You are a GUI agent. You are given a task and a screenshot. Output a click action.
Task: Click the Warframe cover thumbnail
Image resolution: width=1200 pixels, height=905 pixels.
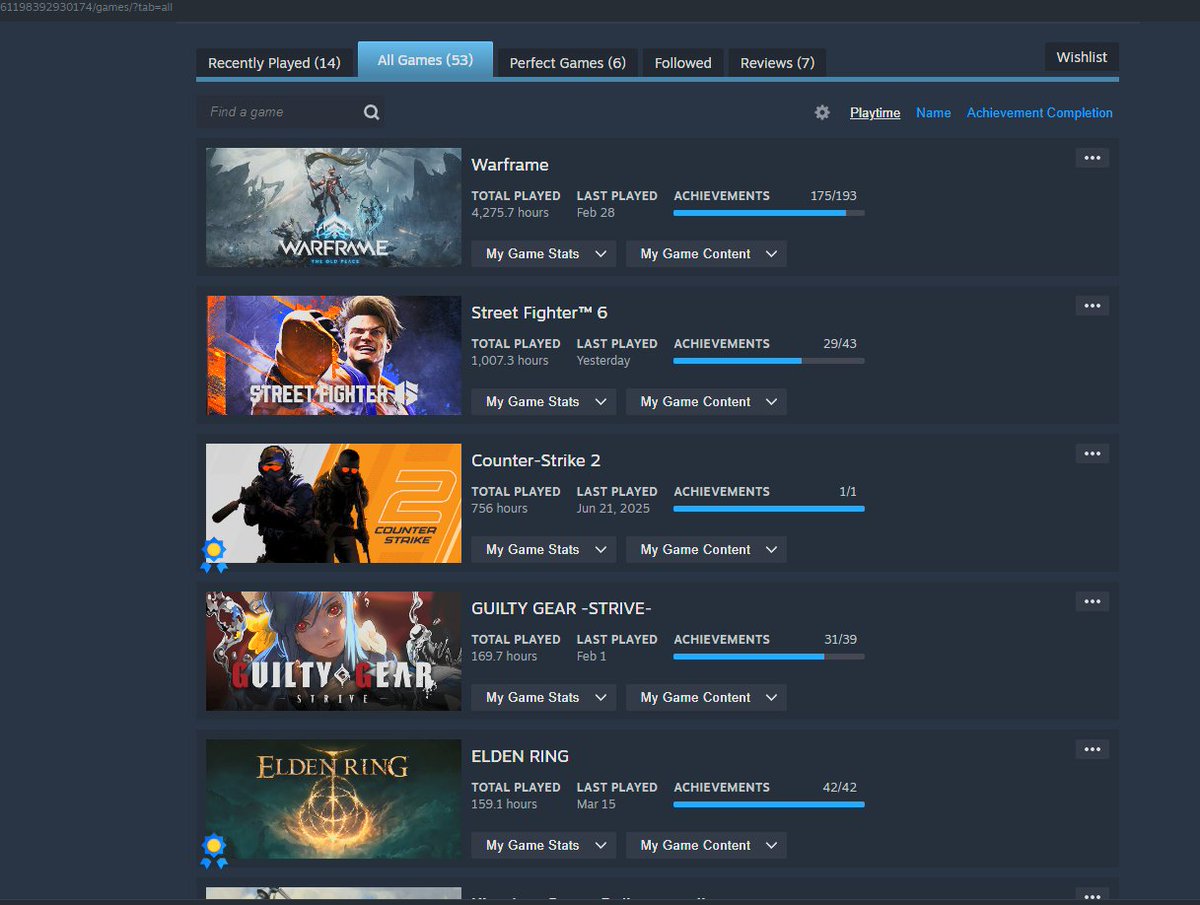(x=334, y=207)
